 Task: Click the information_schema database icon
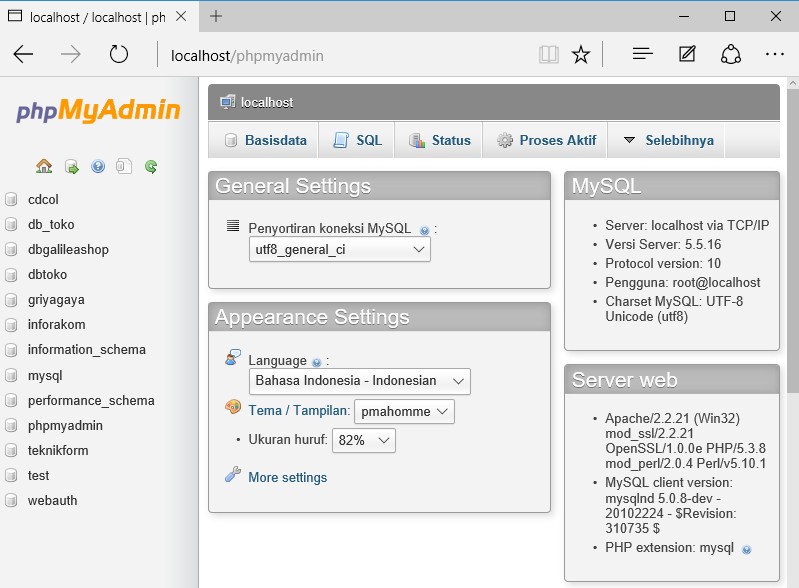(x=11, y=350)
